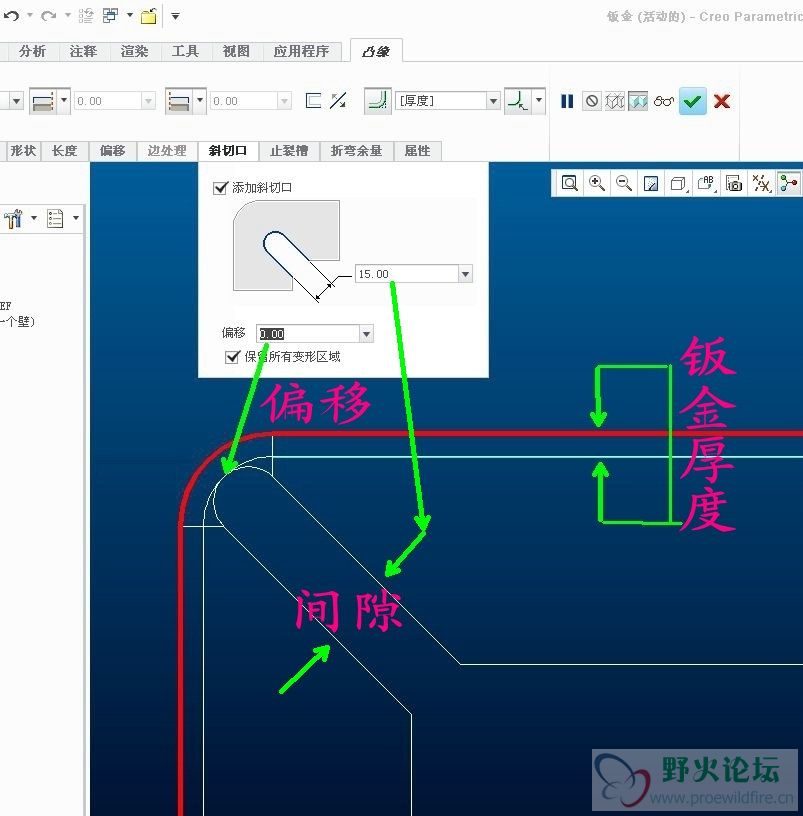Toggle the attached shaded preview icon
The width and height of the screenshot is (803, 816).
[638, 100]
